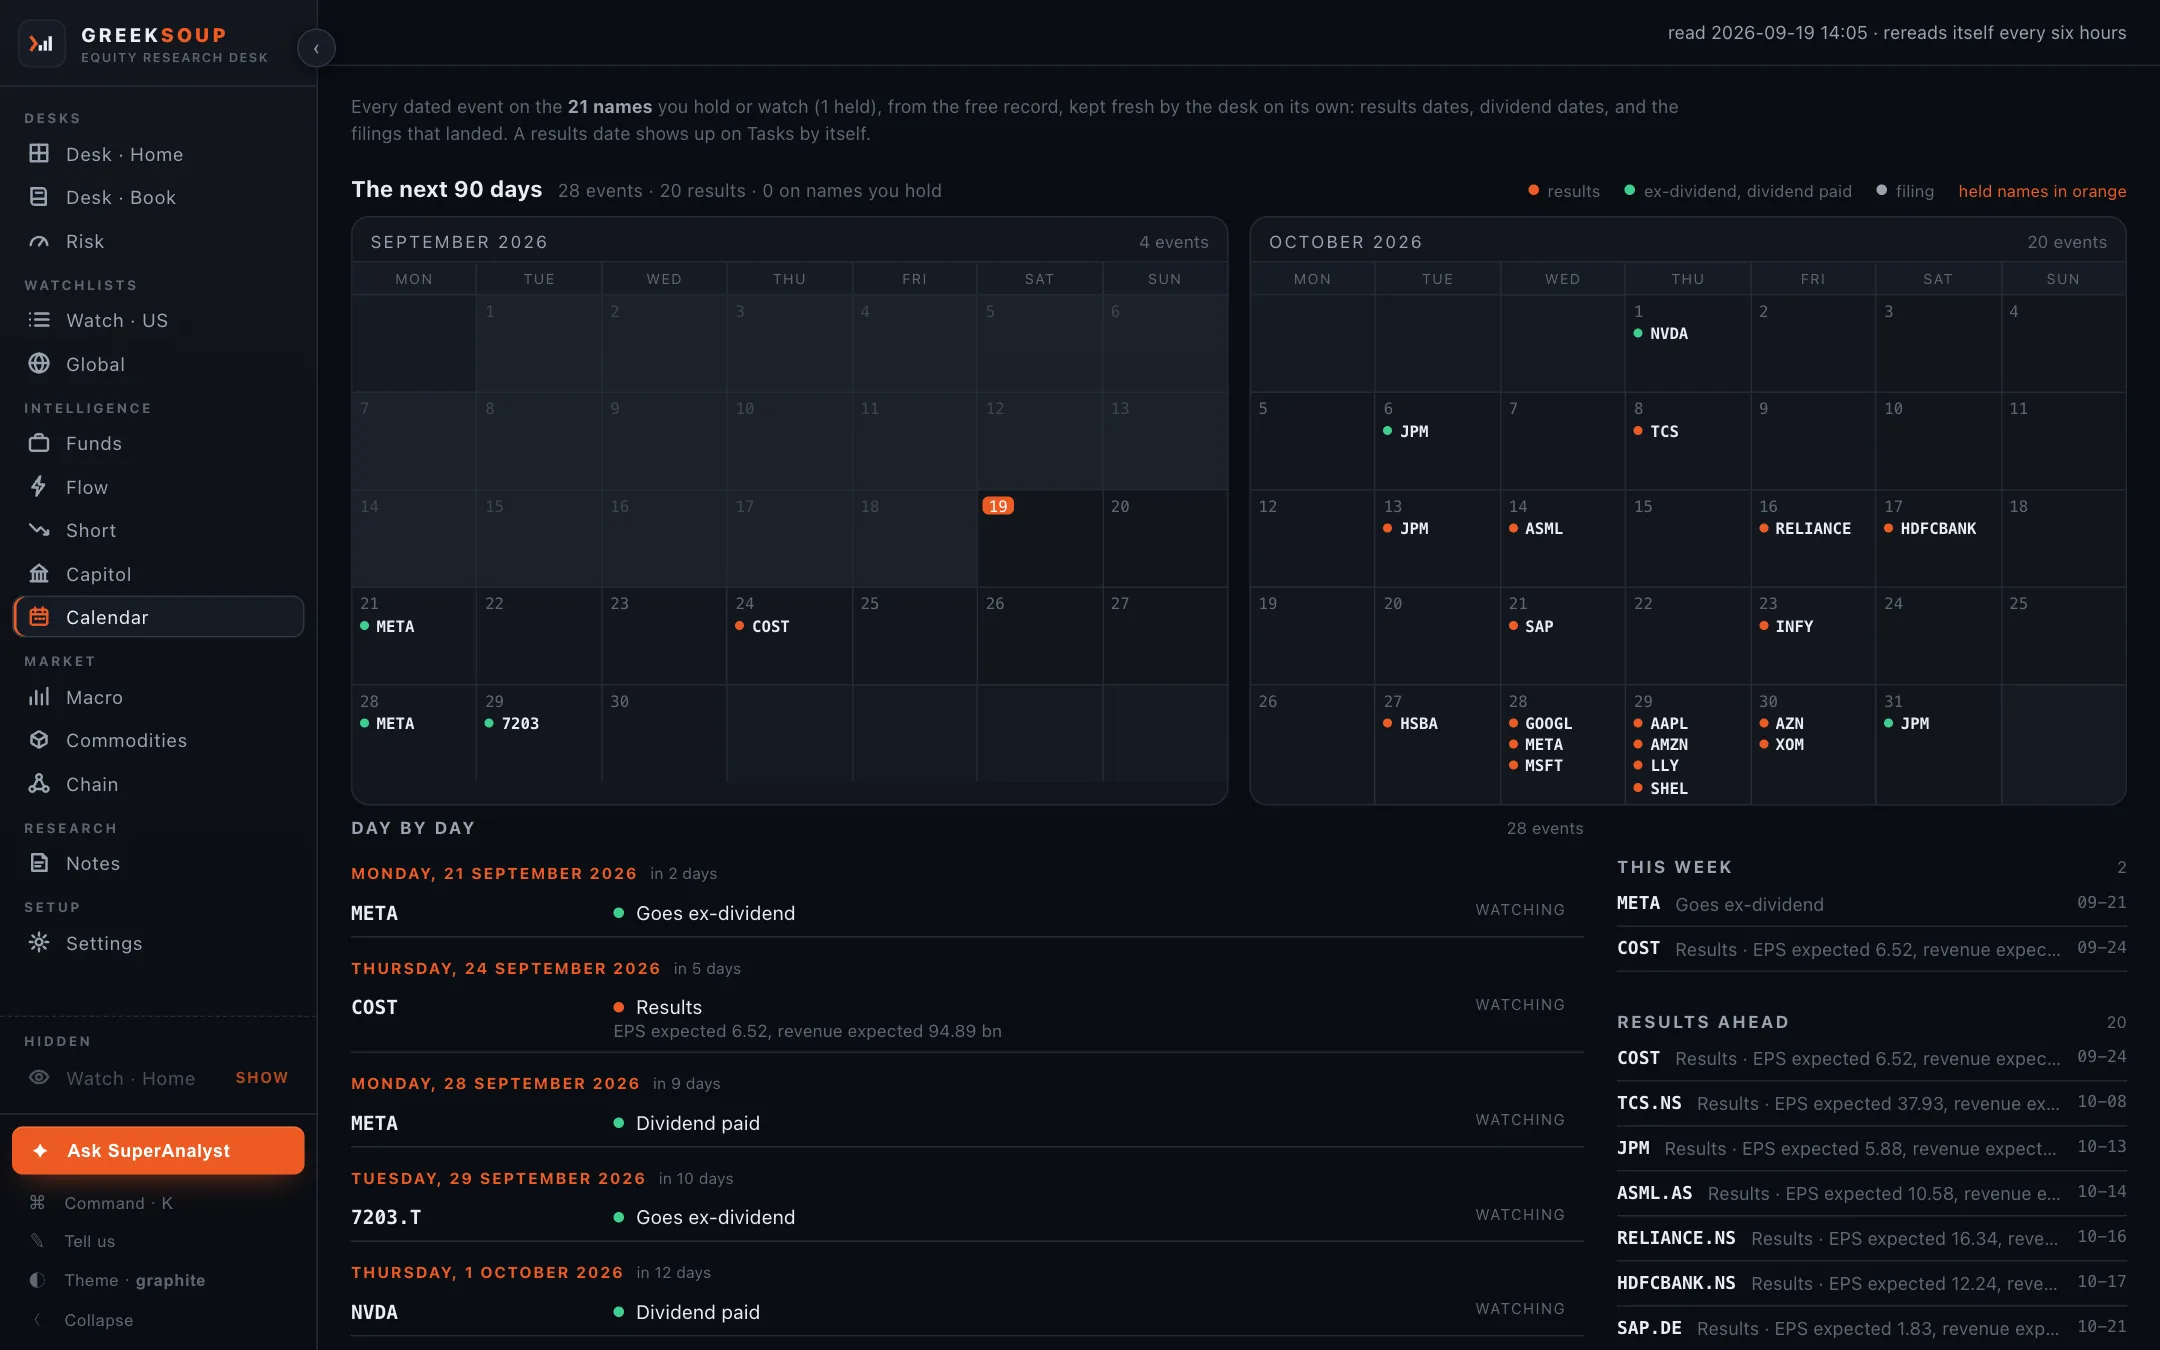Click HSBA event on October 27
2160x1350 pixels.
click(x=1410, y=723)
